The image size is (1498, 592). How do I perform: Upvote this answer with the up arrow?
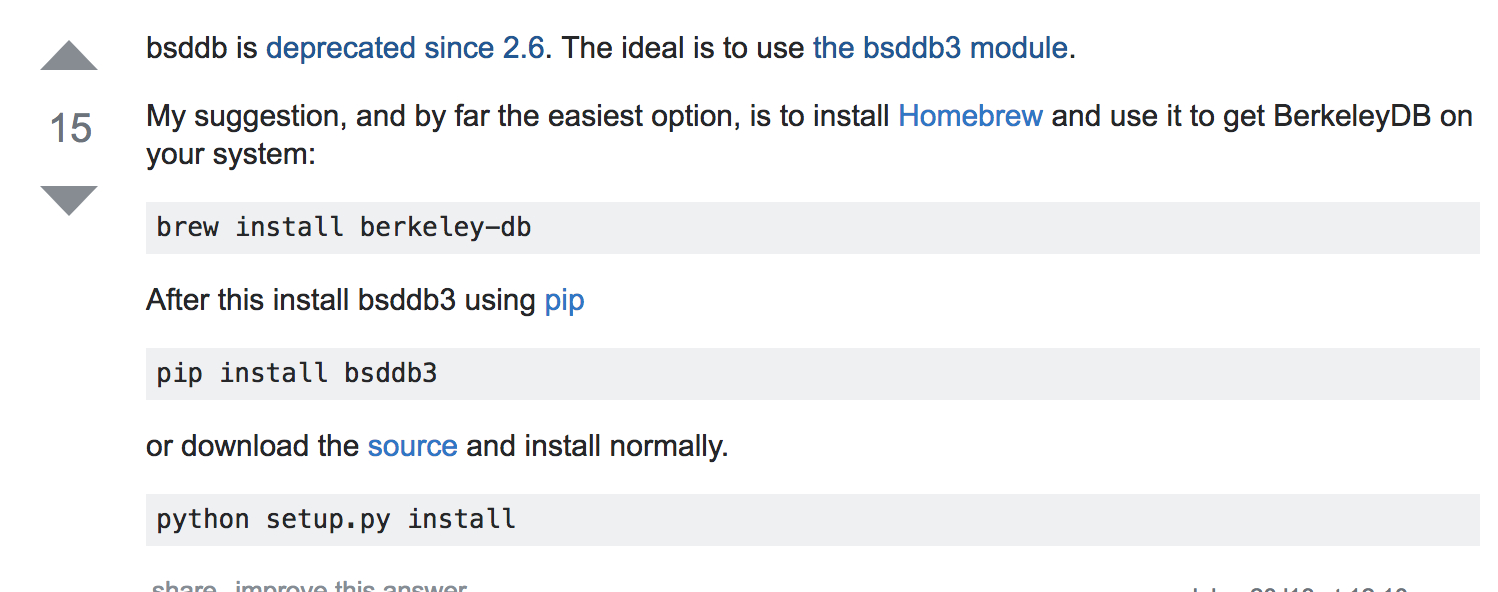pos(69,57)
